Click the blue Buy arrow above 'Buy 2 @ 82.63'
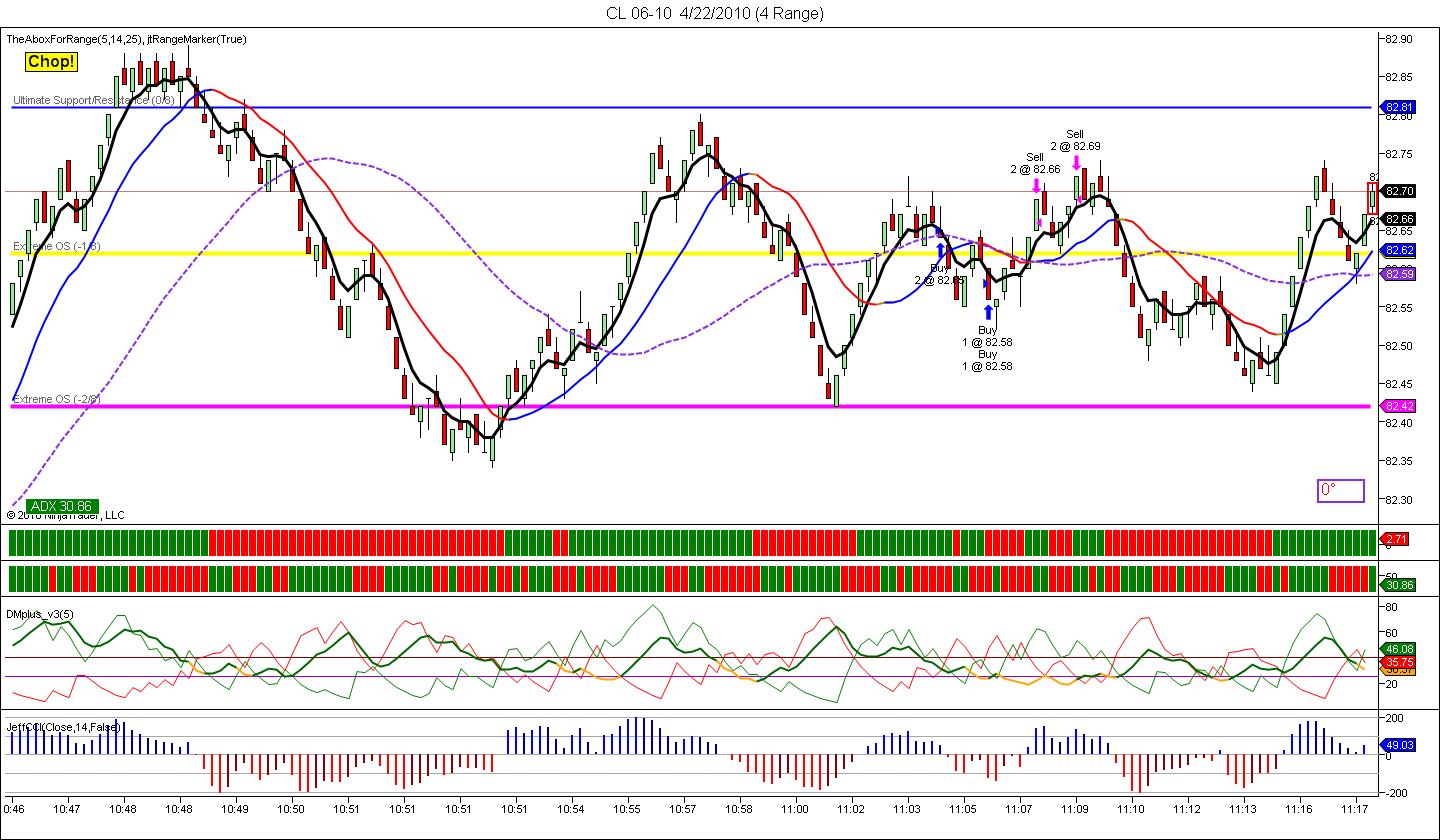 point(940,252)
